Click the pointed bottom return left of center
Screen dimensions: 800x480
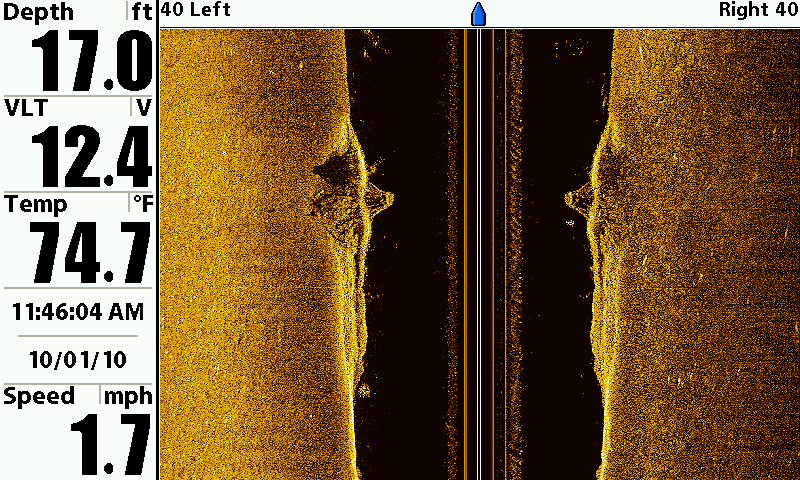379,199
